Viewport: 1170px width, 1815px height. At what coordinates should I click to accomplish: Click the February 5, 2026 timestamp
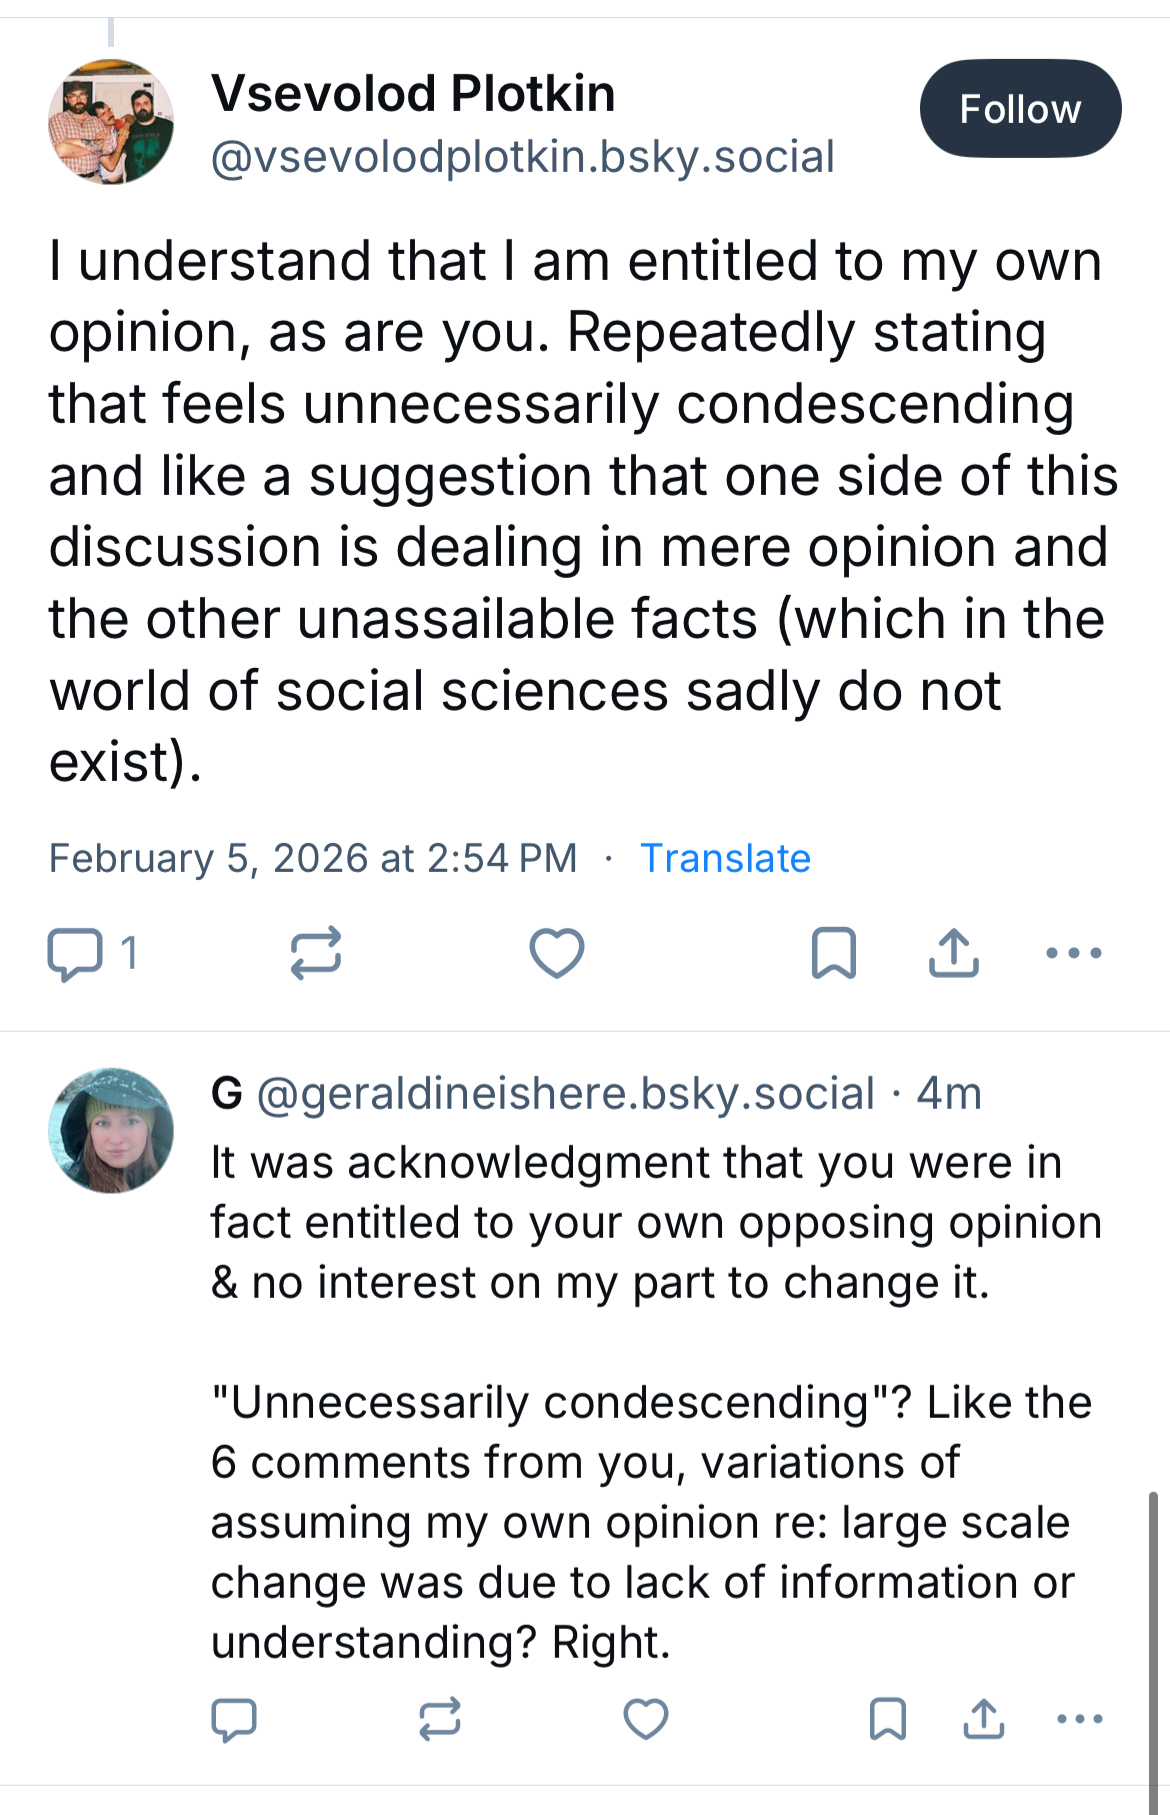313,858
